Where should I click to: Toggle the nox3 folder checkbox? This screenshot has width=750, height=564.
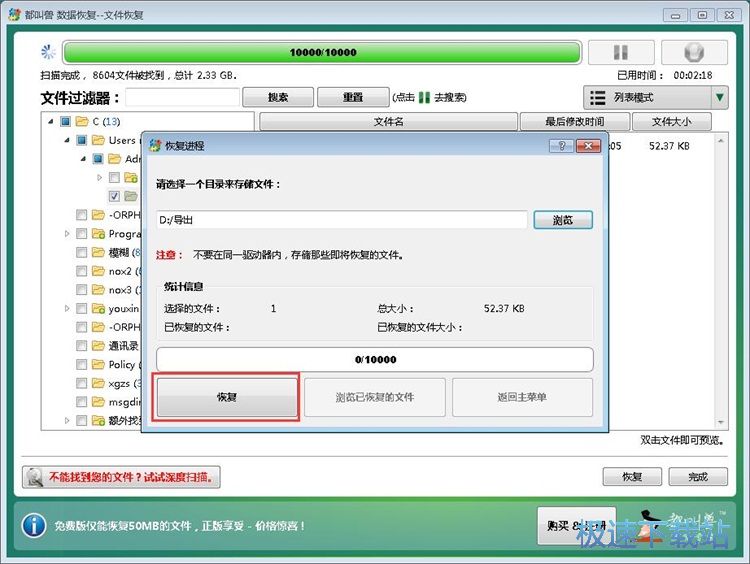tap(82, 290)
